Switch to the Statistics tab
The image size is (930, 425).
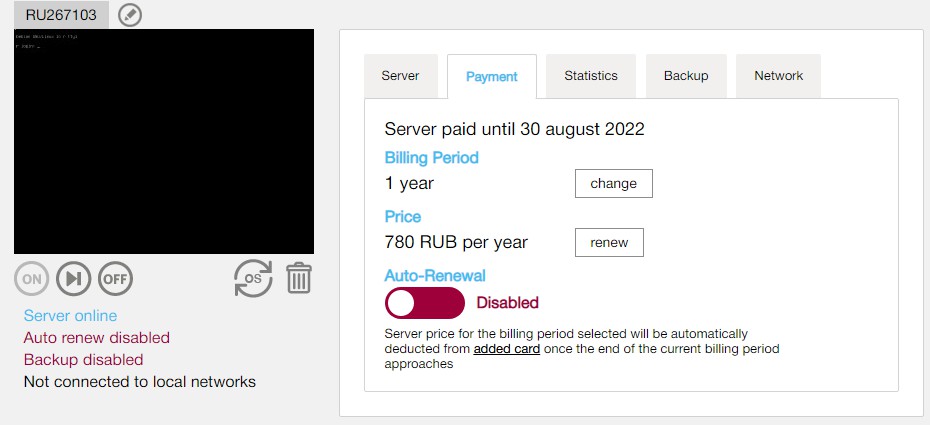(591, 76)
